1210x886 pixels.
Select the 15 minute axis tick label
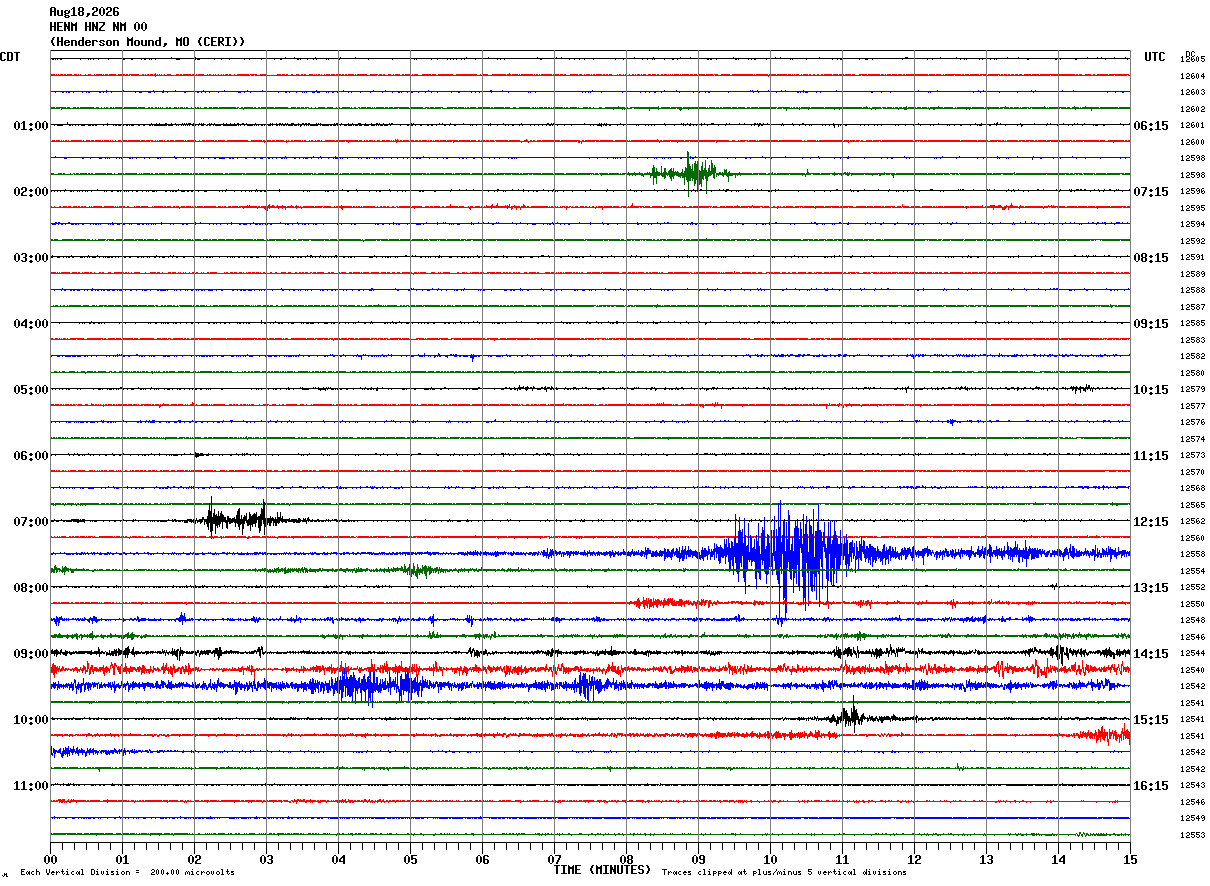click(1130, 860)
